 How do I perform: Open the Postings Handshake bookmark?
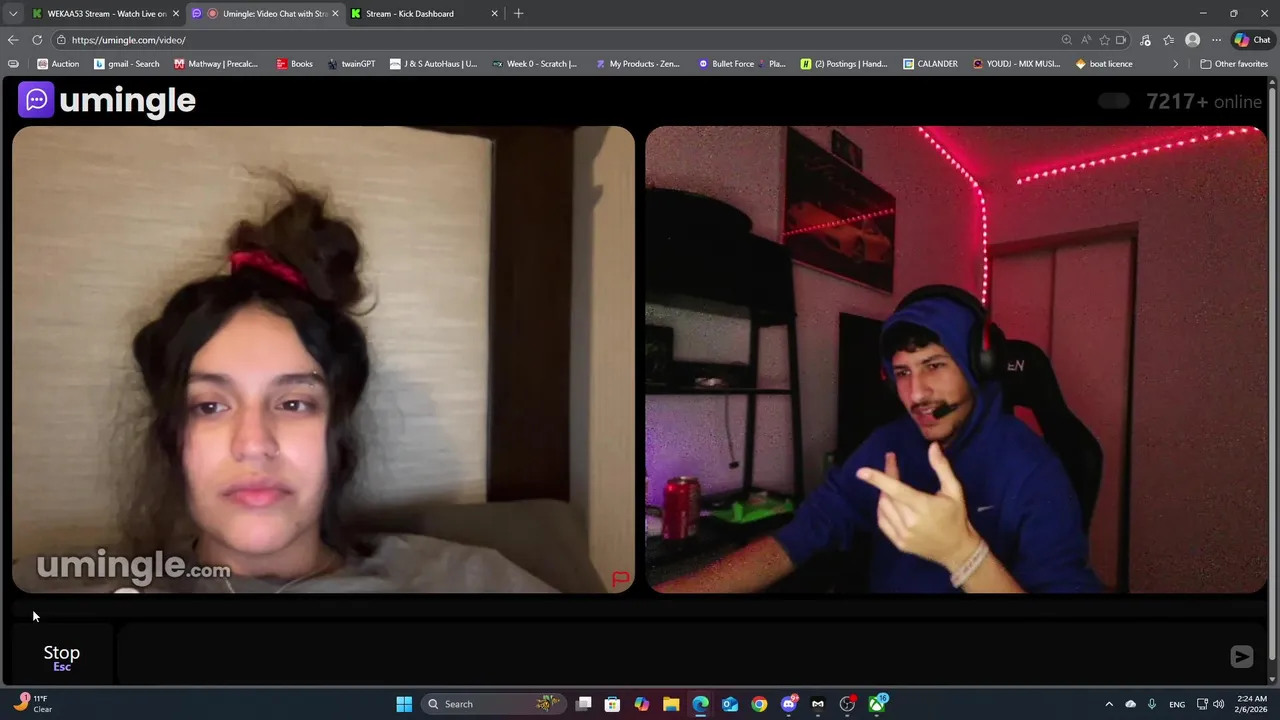point(844,64)
